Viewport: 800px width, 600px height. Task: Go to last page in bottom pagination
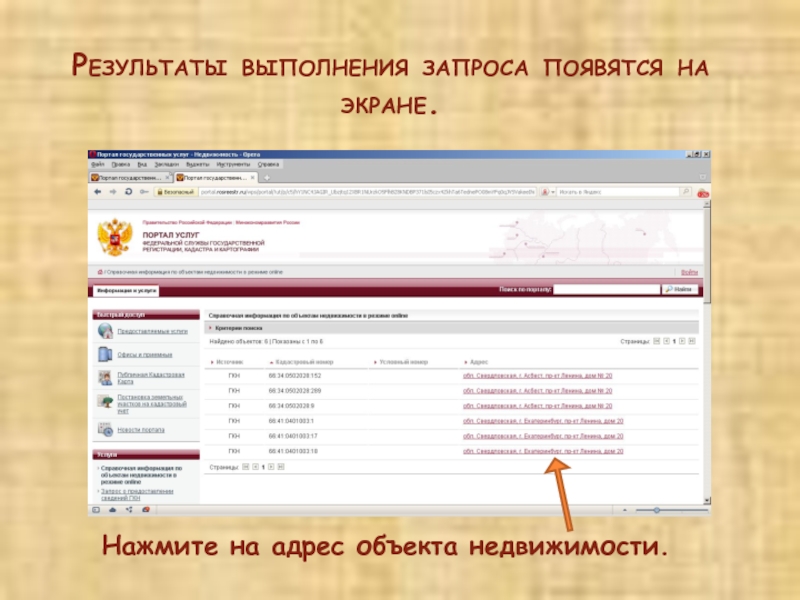click(x=281, y=467)
